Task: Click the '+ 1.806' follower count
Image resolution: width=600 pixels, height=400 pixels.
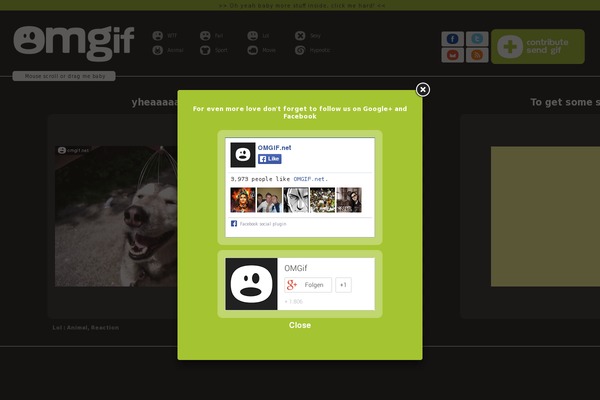Action: pos(293,302)
